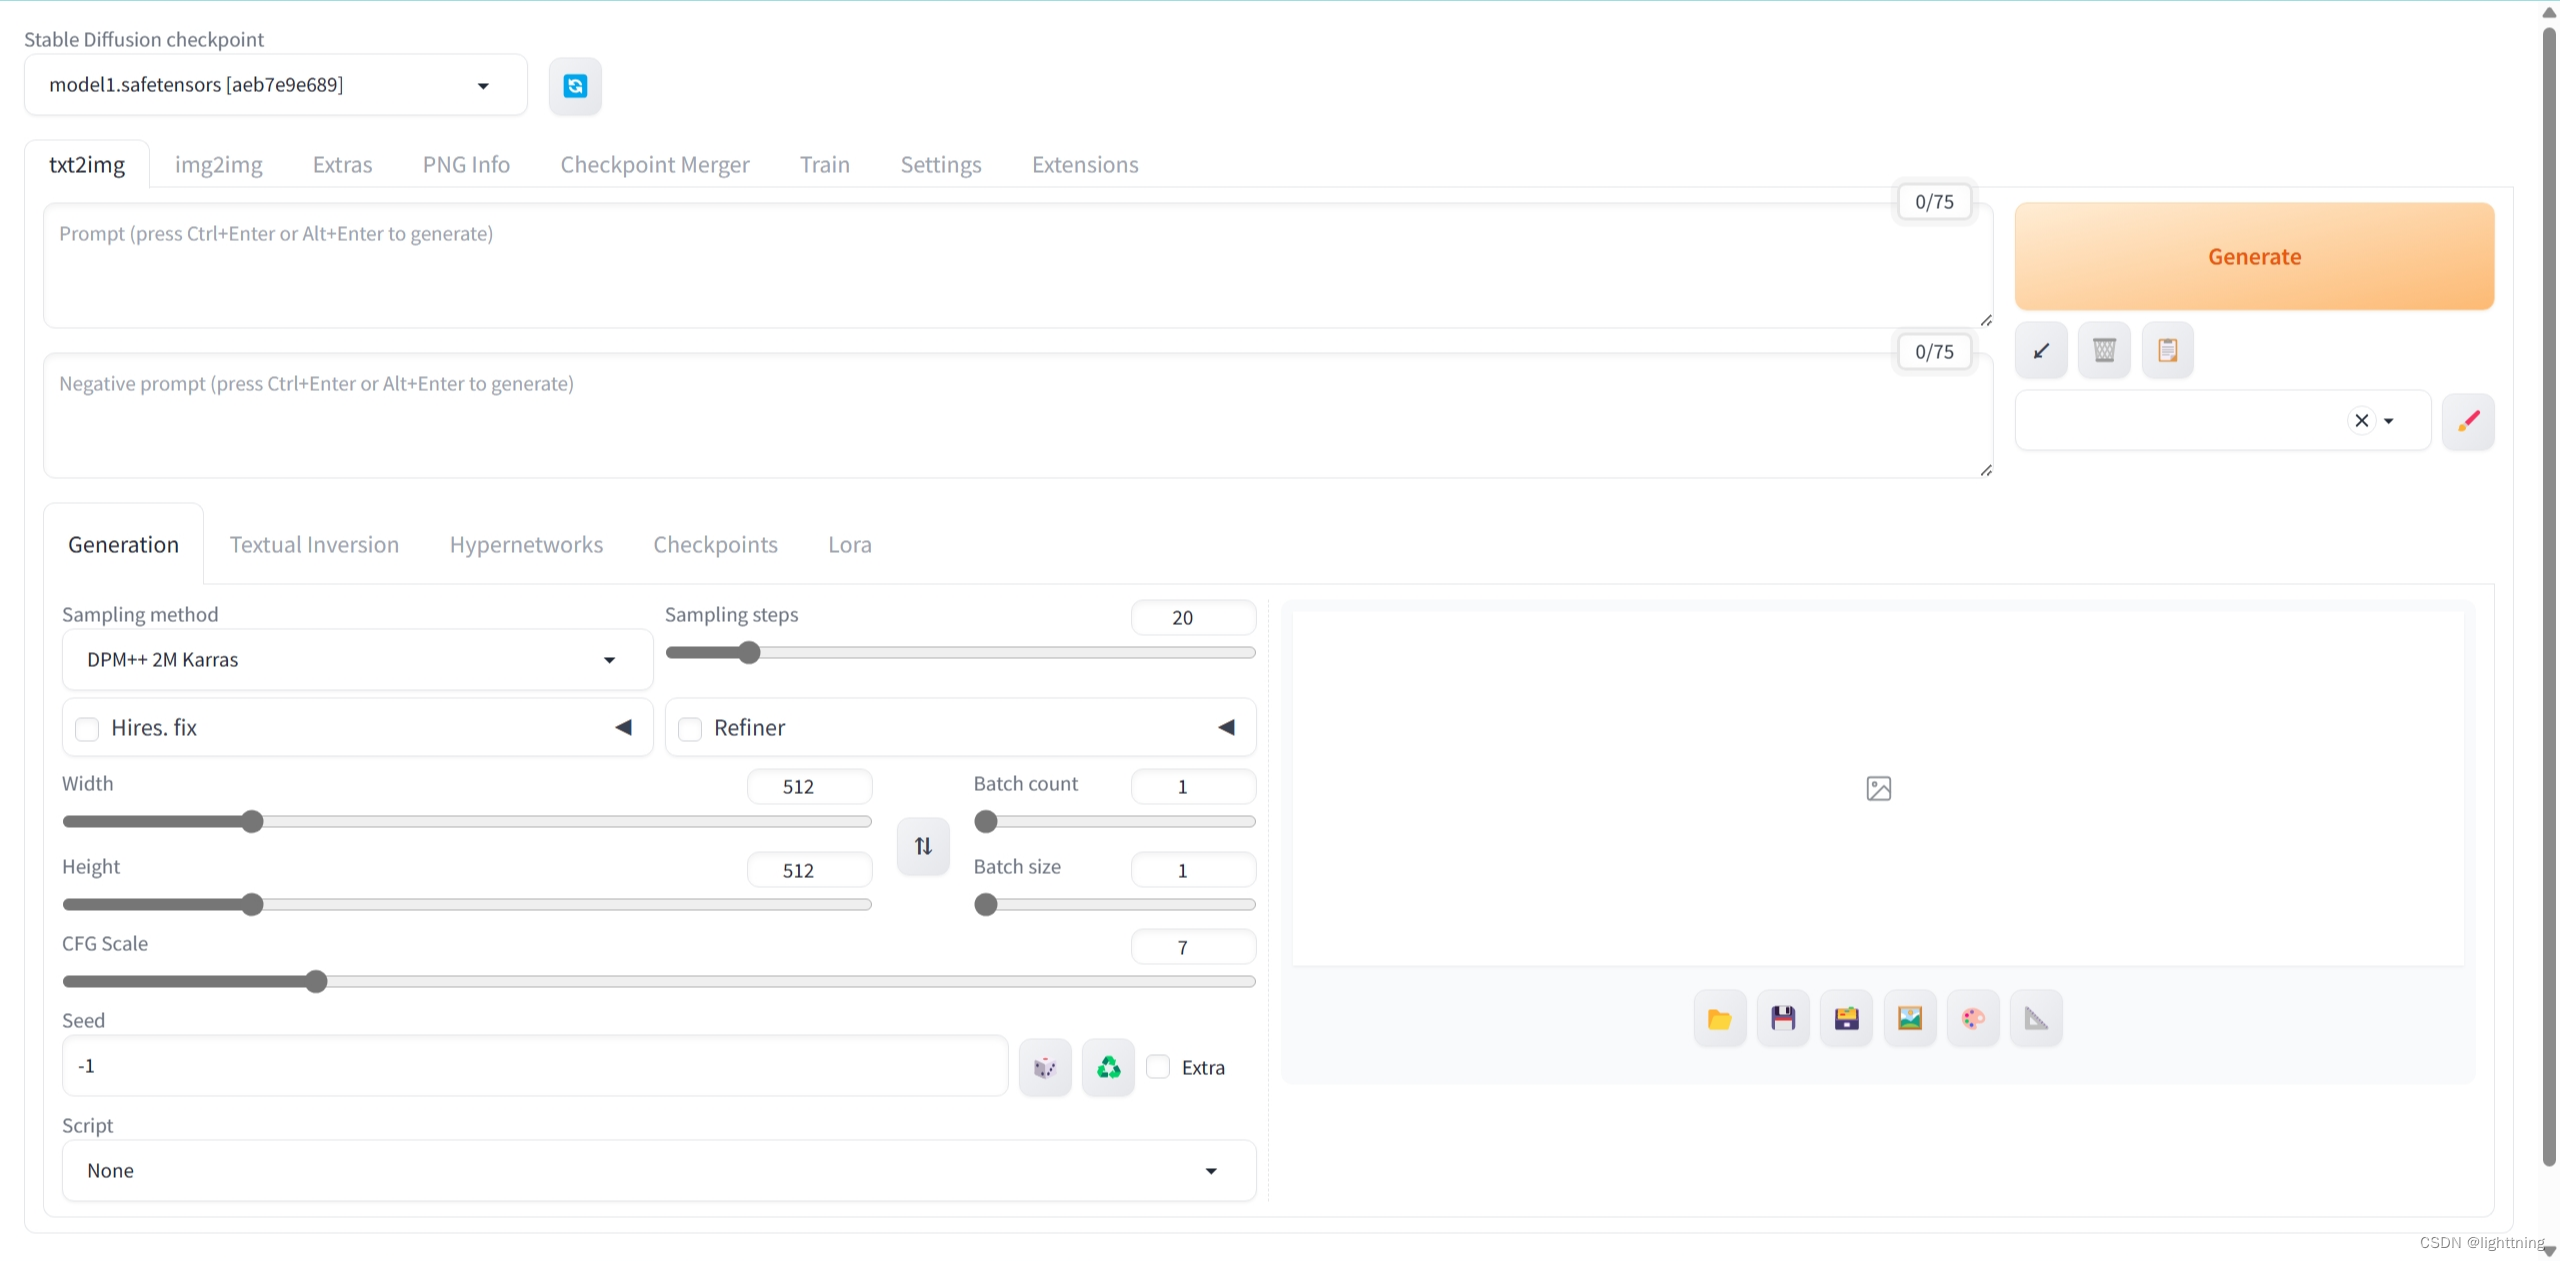
Task: Expand the Script dropdown
Action: [x=658, y=1171]
